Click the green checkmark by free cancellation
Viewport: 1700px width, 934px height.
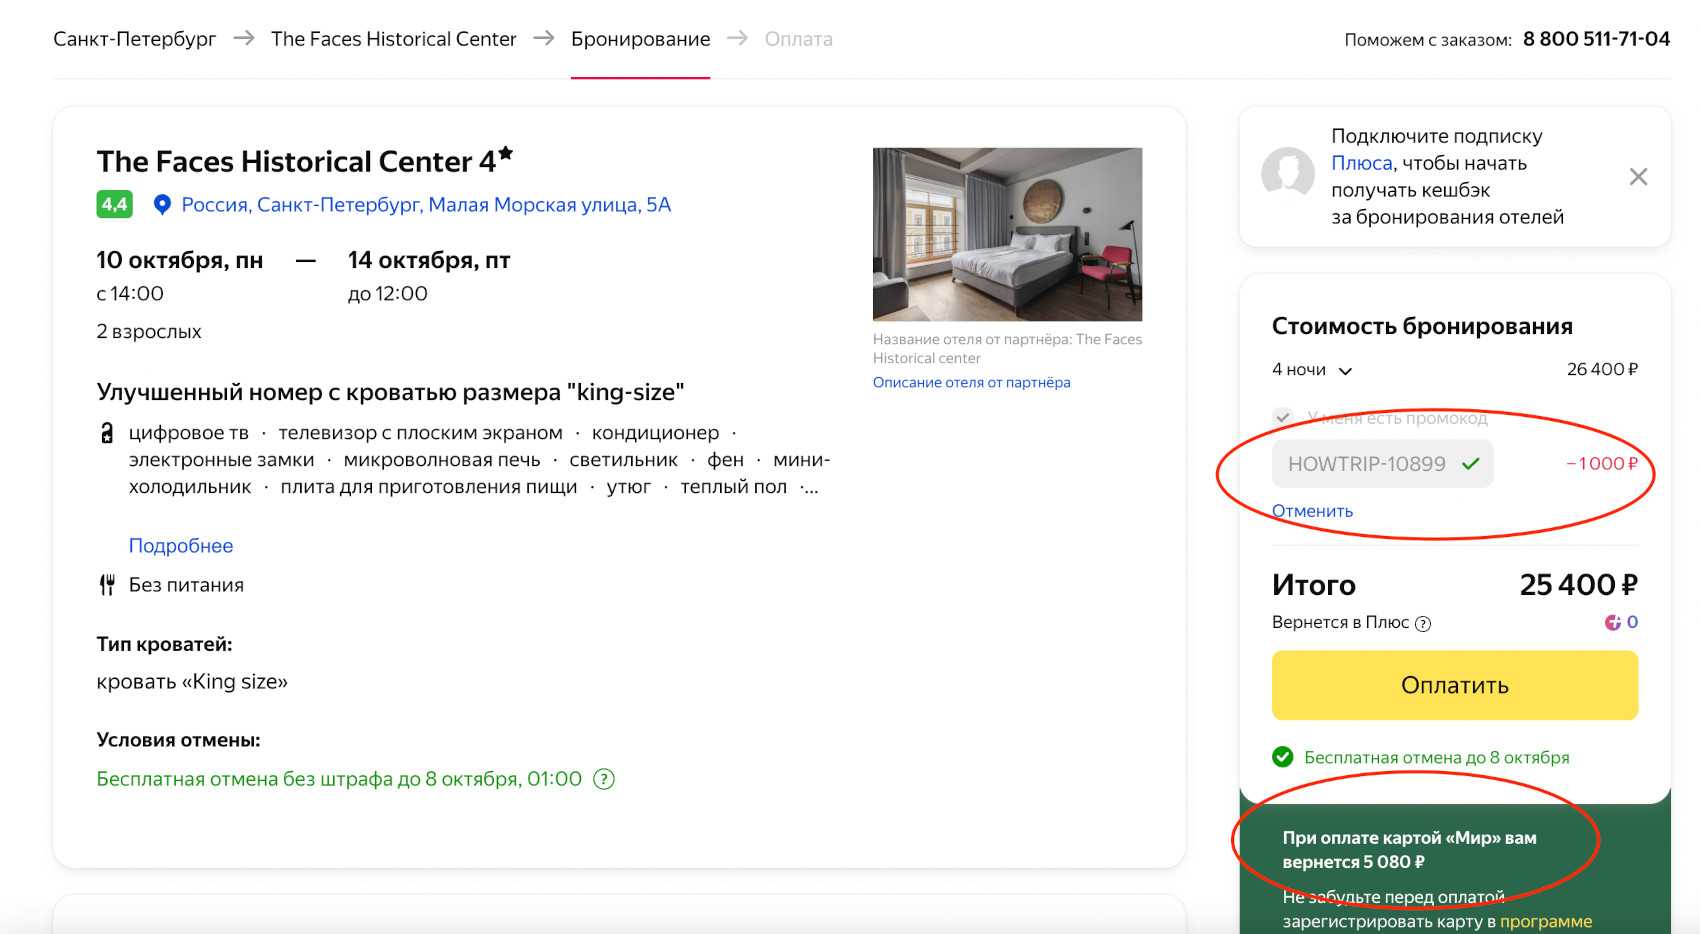pos(1282,757)
